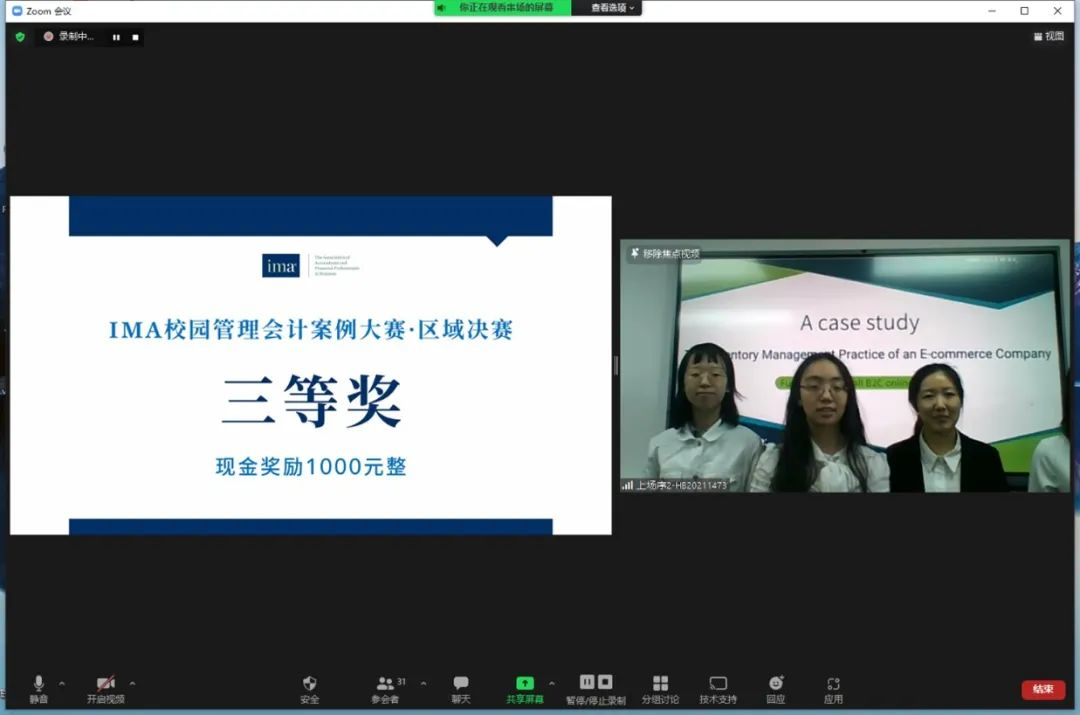Open the 查看选项 view options dropdown
Screen dimensions: 1080x715
(x=612, y=8)
